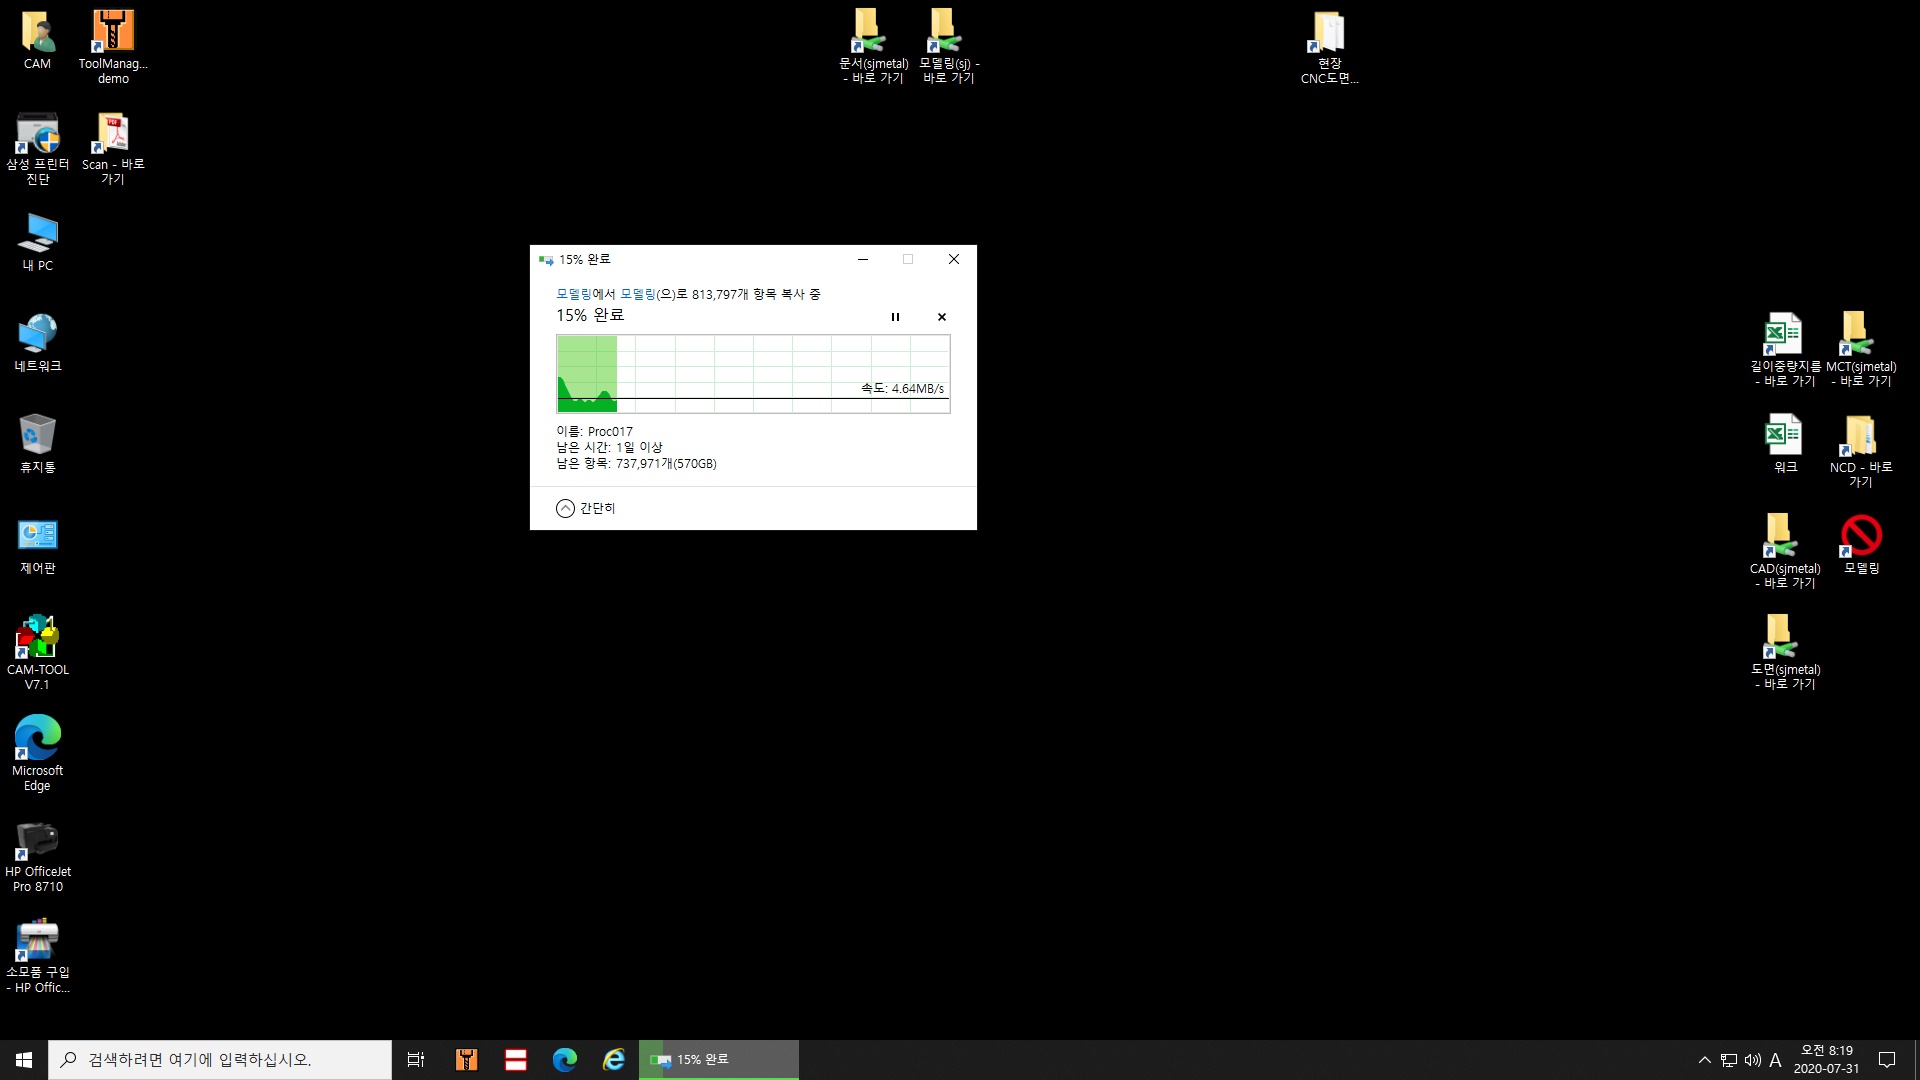
Task: Select the 문서(sjmetal) 바로 가기 folder
Action: pyautogui.click(x=873, y=46)
